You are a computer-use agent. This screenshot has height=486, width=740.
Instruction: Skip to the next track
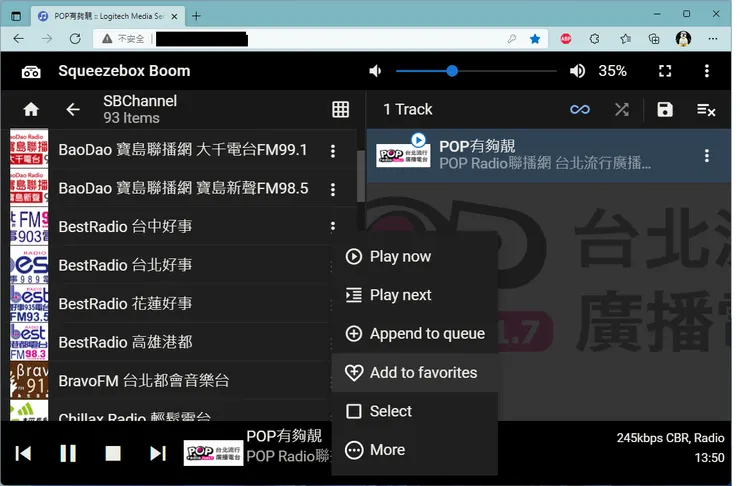[158, 453]
